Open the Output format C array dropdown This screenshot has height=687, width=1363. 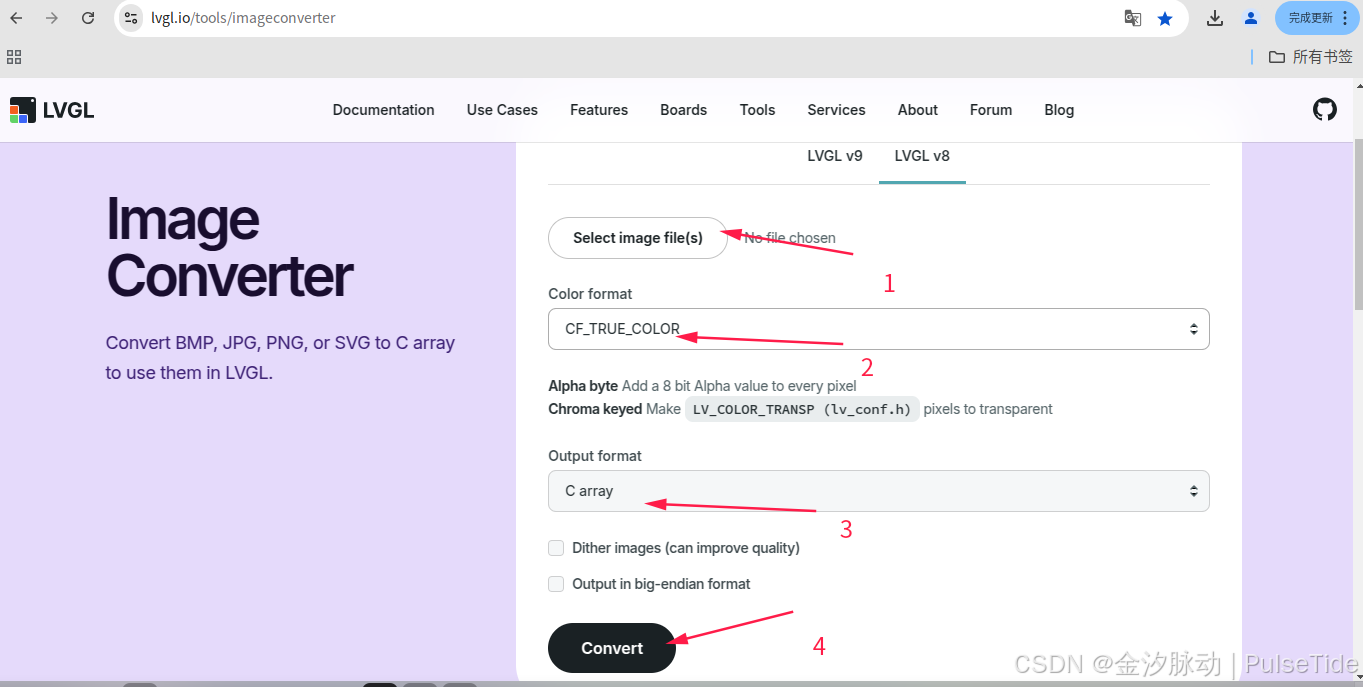tap(879, 491)
